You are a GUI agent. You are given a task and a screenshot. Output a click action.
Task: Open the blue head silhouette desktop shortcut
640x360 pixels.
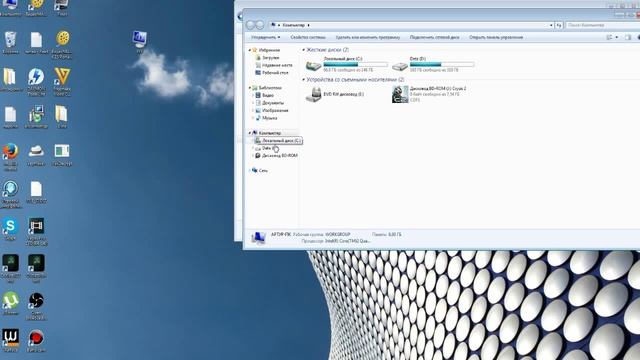click(10, 194)
